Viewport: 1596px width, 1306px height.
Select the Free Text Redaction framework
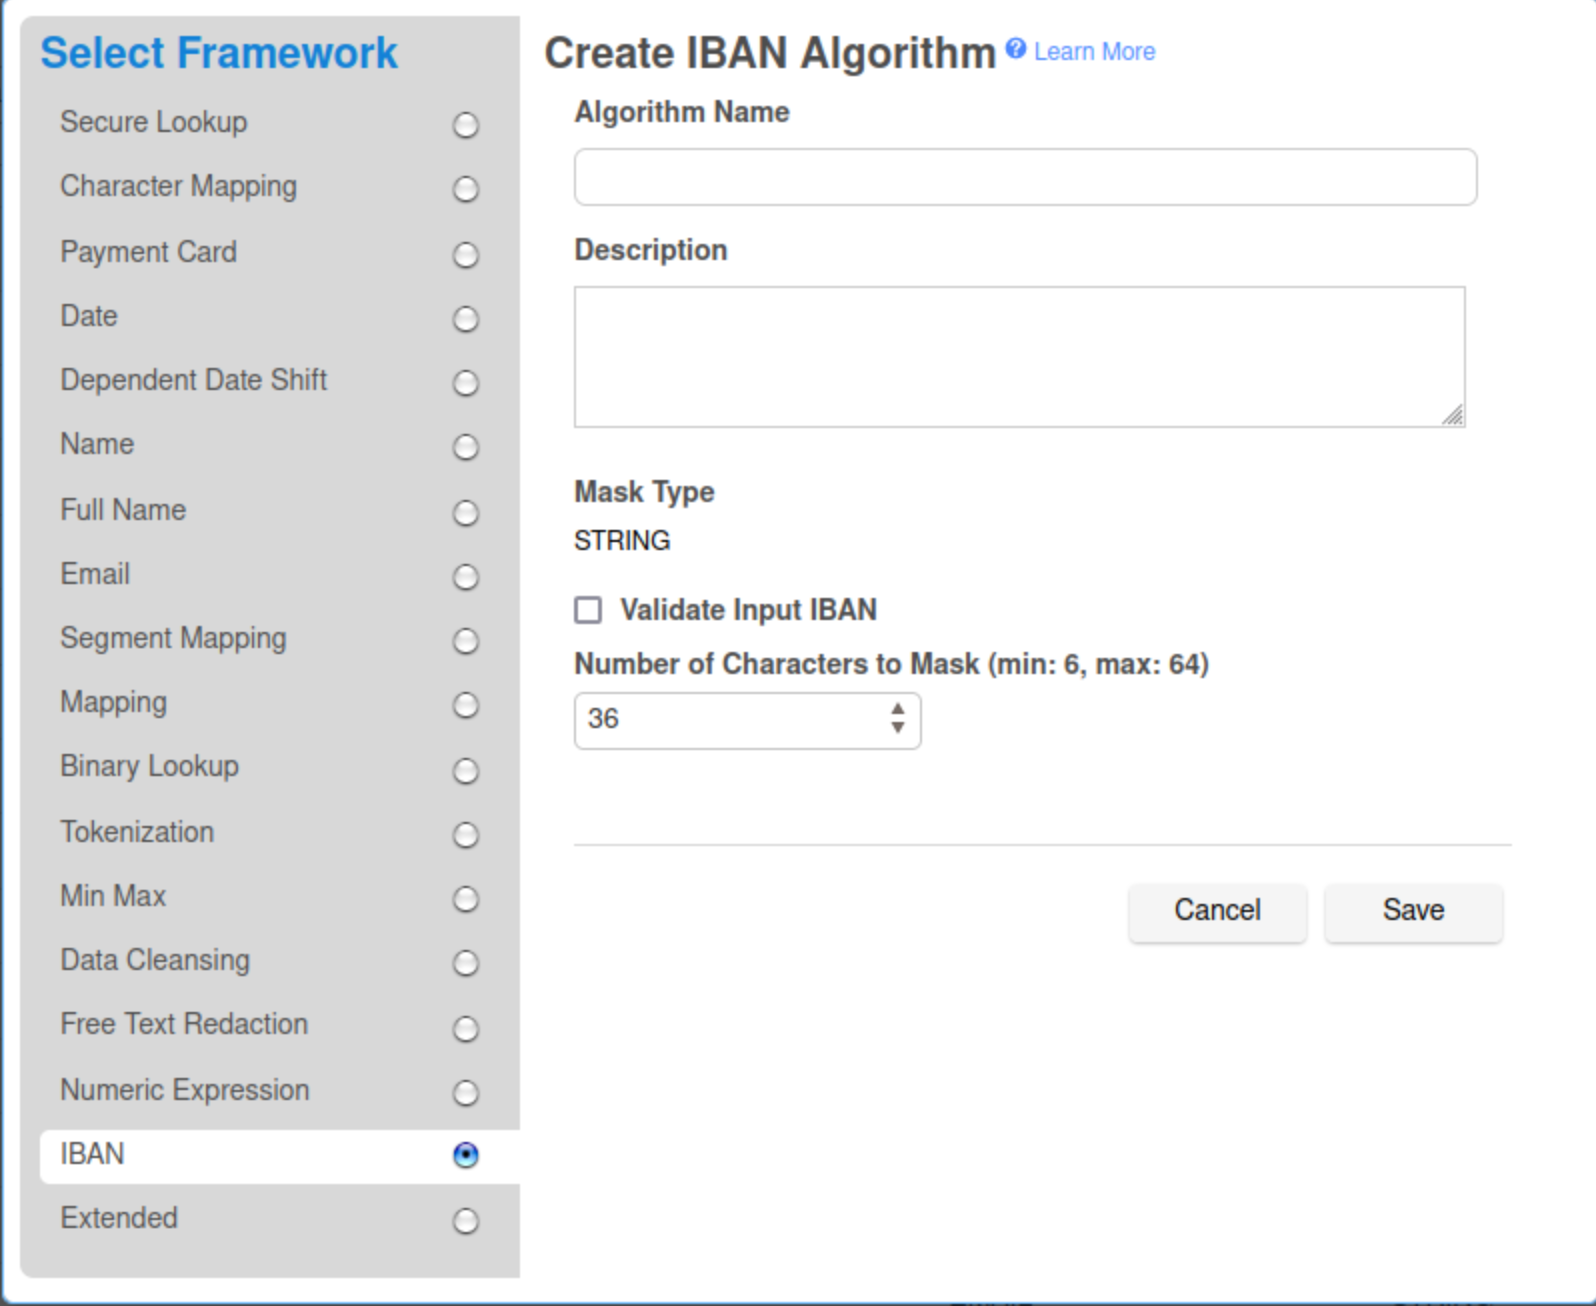point(465,1029)
